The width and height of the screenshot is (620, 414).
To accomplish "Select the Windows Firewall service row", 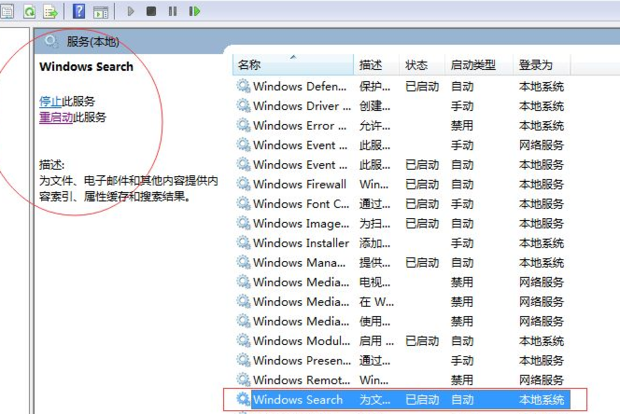I will click(x=402, y=184).
